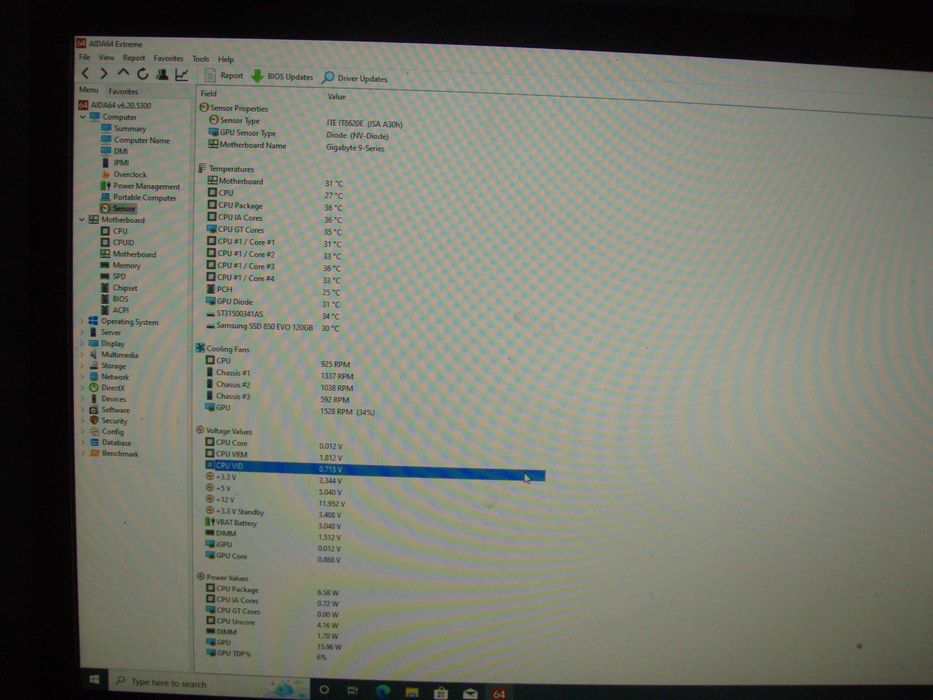Open Microsoft Edge from taskbar
The image size is (933, 700).
click(x=383, y=690)
